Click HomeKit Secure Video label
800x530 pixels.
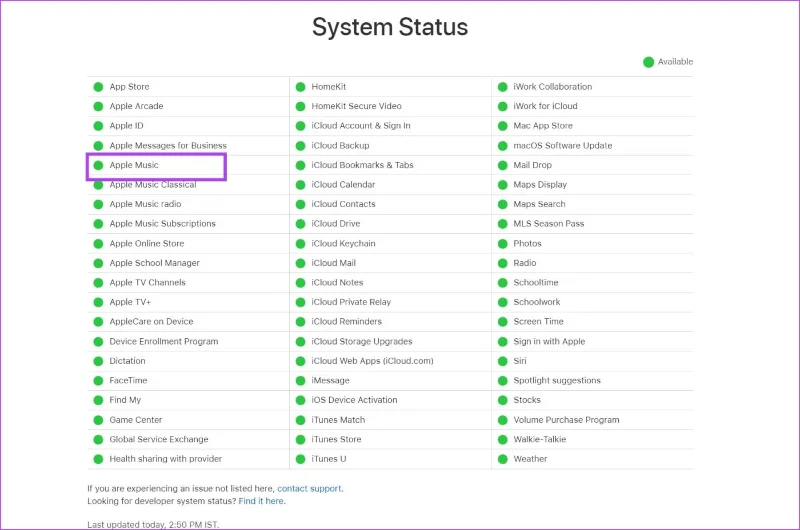[x=357, y=107]
